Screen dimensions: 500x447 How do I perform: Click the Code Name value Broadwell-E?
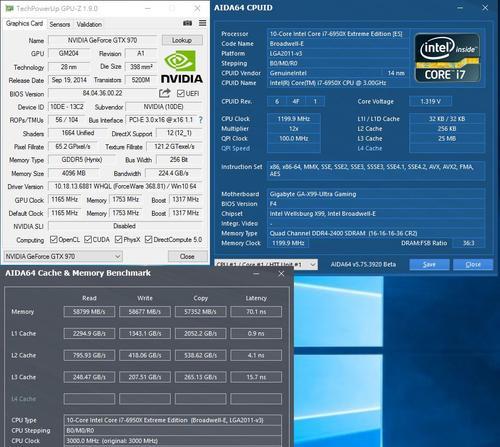338,44
